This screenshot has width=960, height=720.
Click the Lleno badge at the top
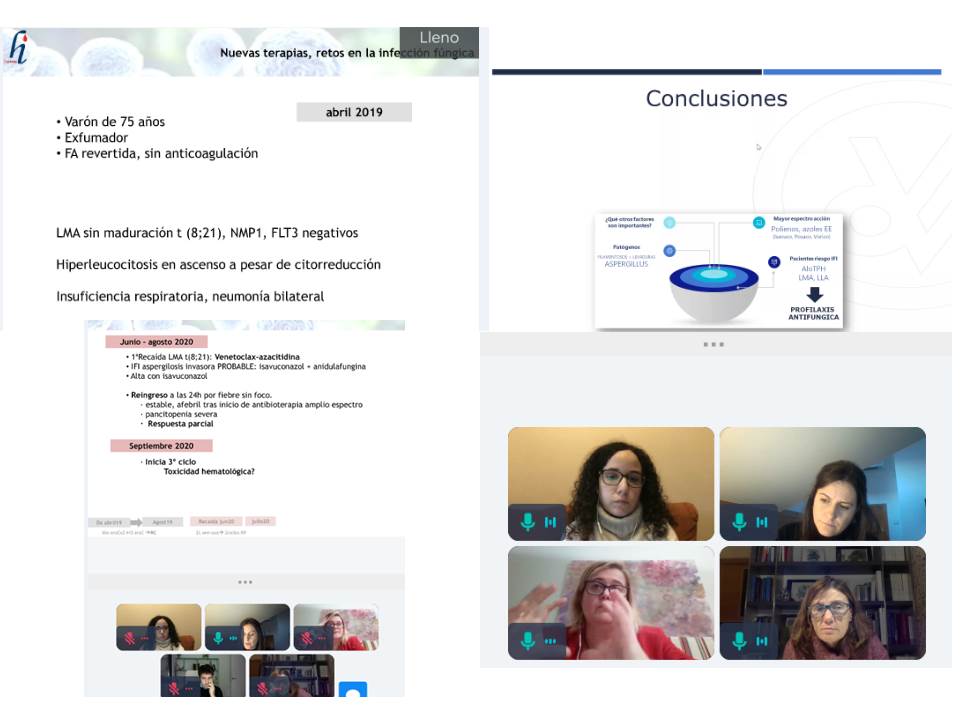pos(439,38)
